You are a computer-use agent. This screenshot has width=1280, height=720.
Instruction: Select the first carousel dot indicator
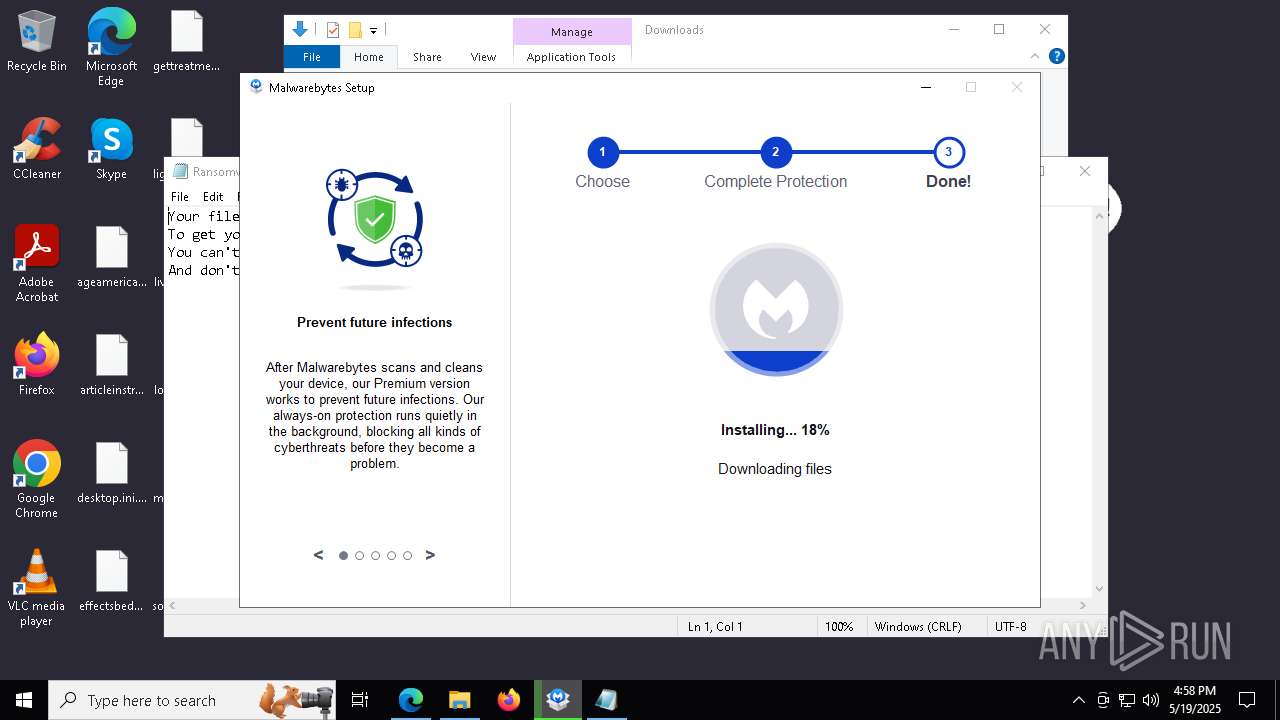coord(343,555)
